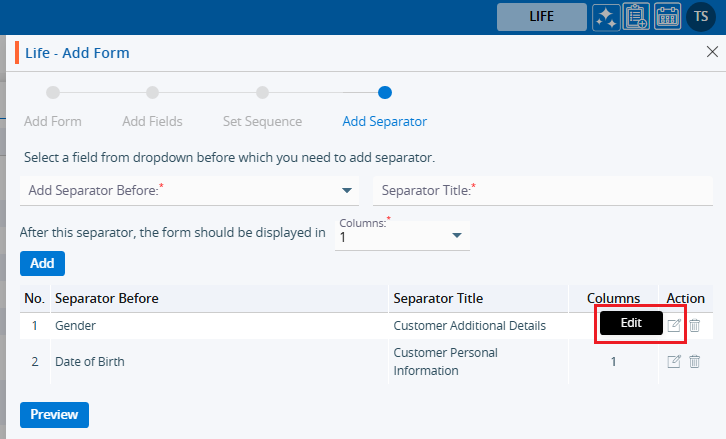Go to the Set Sequence step

262,93
